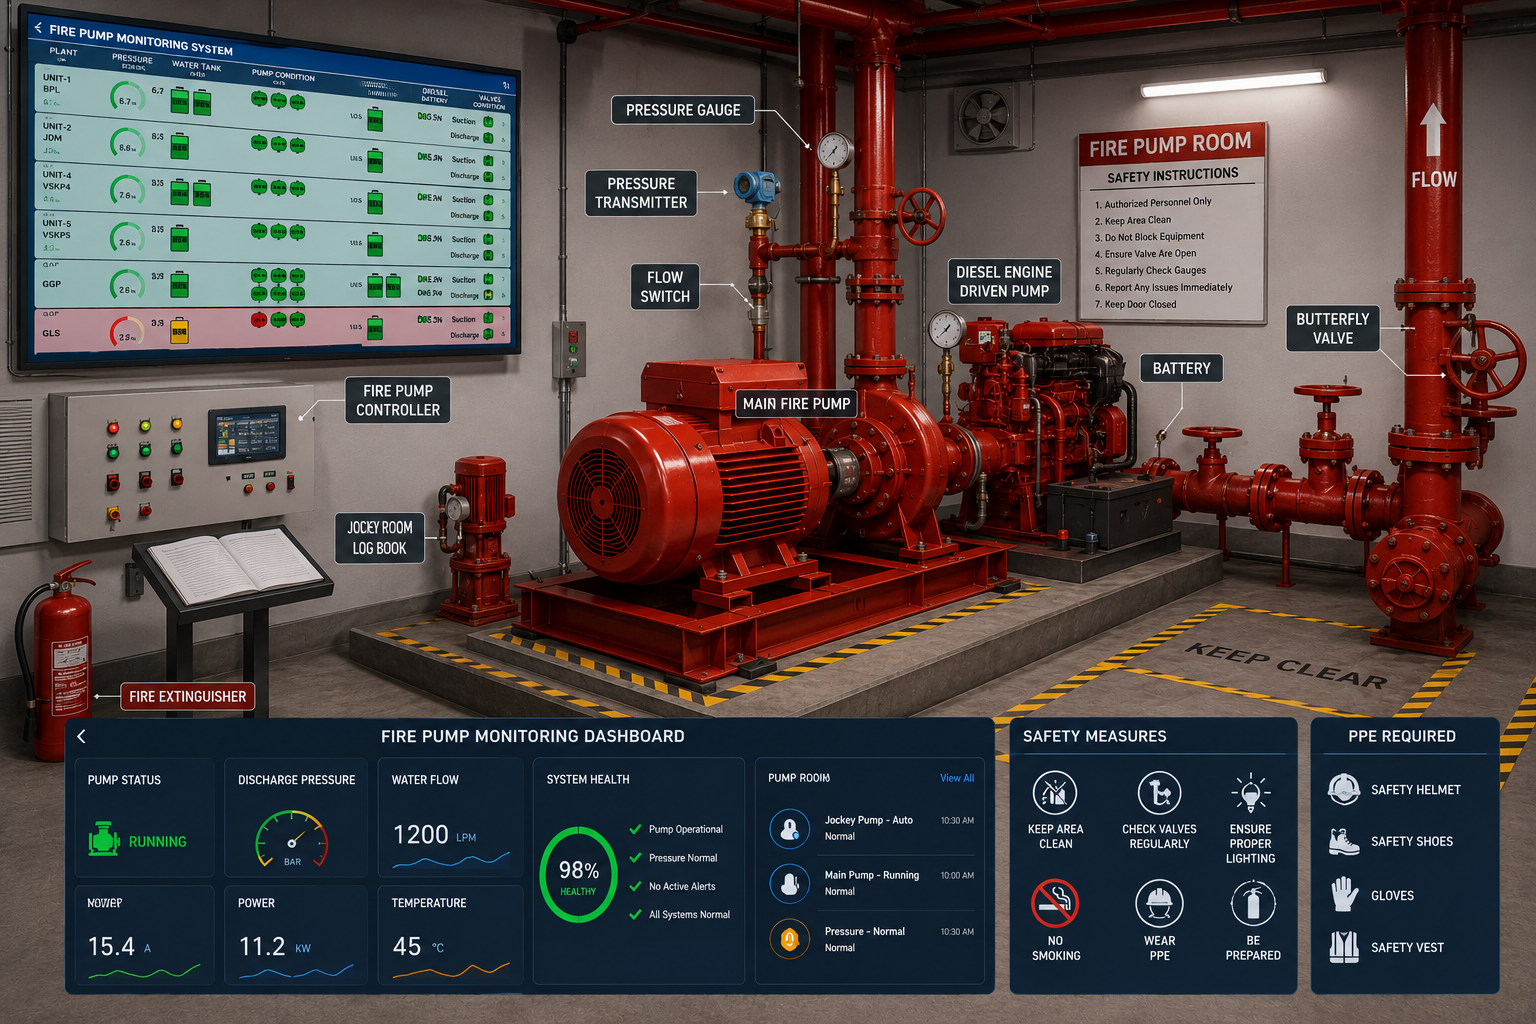This screenshot has height=1024, width=1536.
Task: Toggle the All Systems Normal checkmark
Action: (x=635, y=914)
